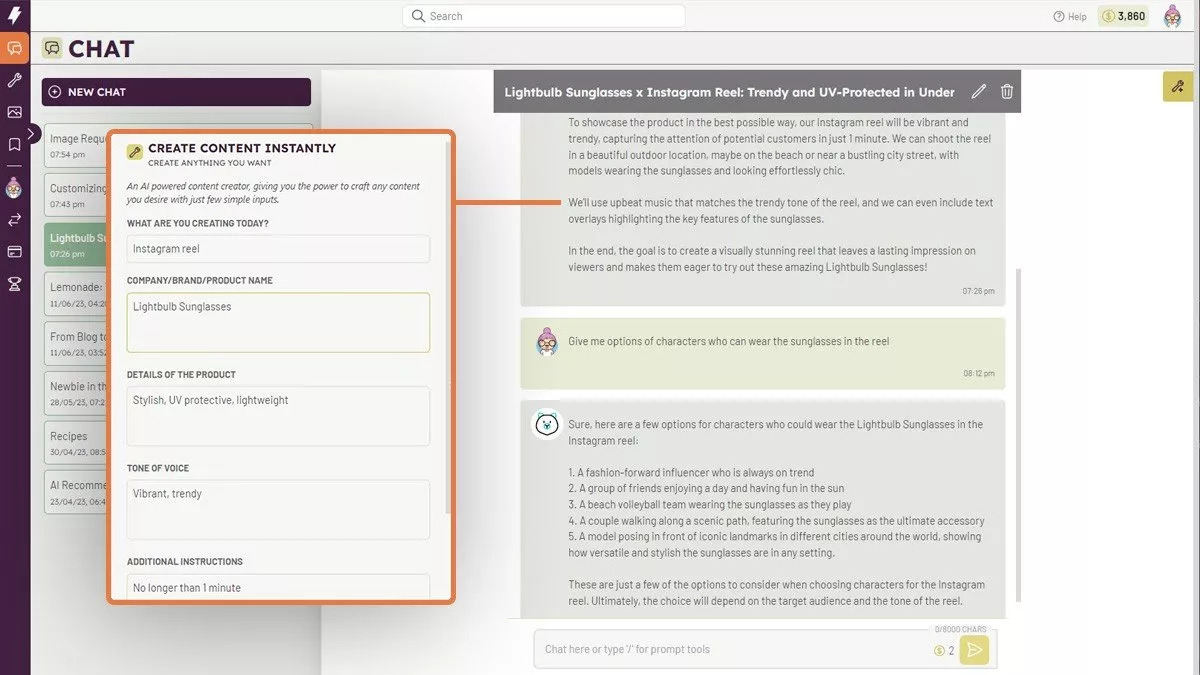Image resolution: width=1200 pixels, height=675 pixels.
Task: Open the user avatar menu at top right
Action: [x=1172, y=16]
